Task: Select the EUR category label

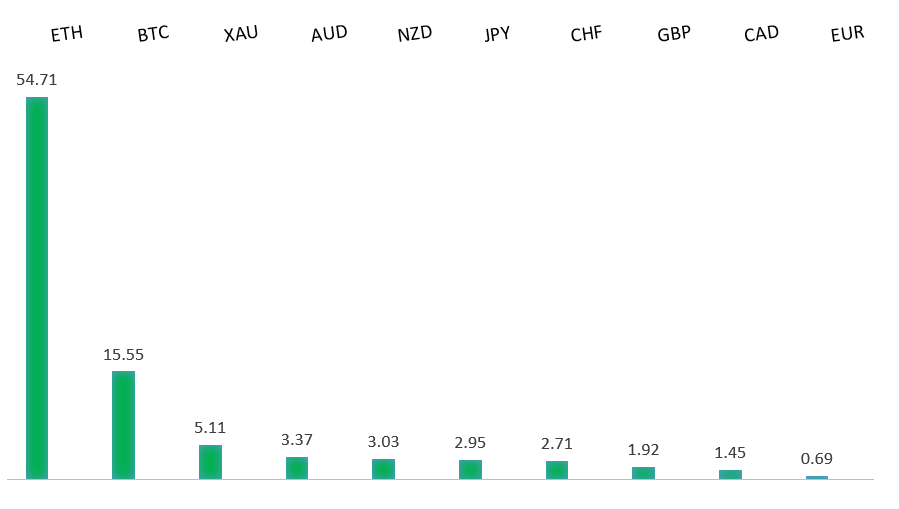Action: [x=847, y=34]
